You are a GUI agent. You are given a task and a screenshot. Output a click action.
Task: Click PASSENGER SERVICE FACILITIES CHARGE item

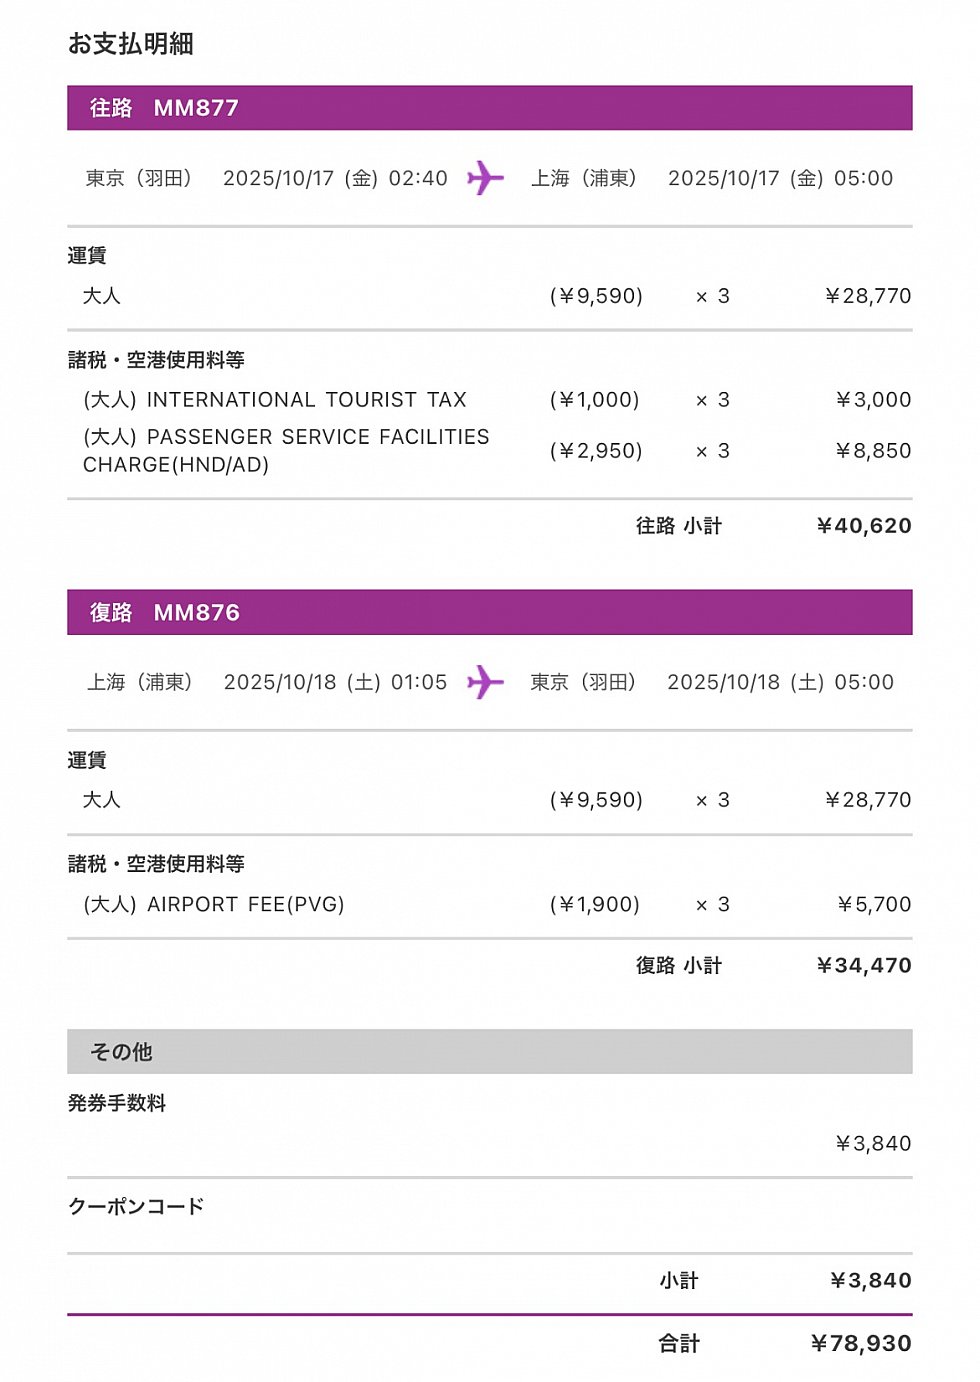(286, 451)
